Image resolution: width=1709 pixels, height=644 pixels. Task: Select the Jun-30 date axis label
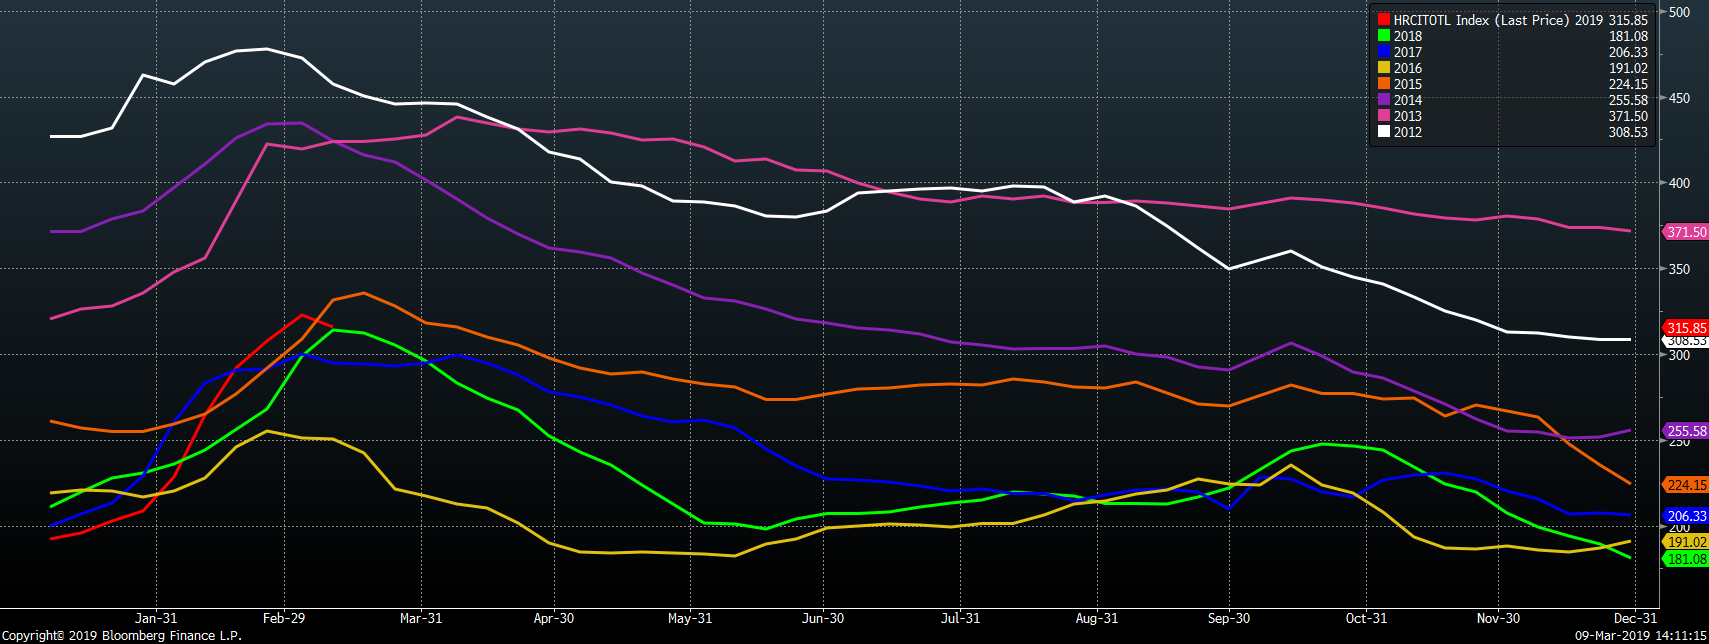click(x=823, y=618)
